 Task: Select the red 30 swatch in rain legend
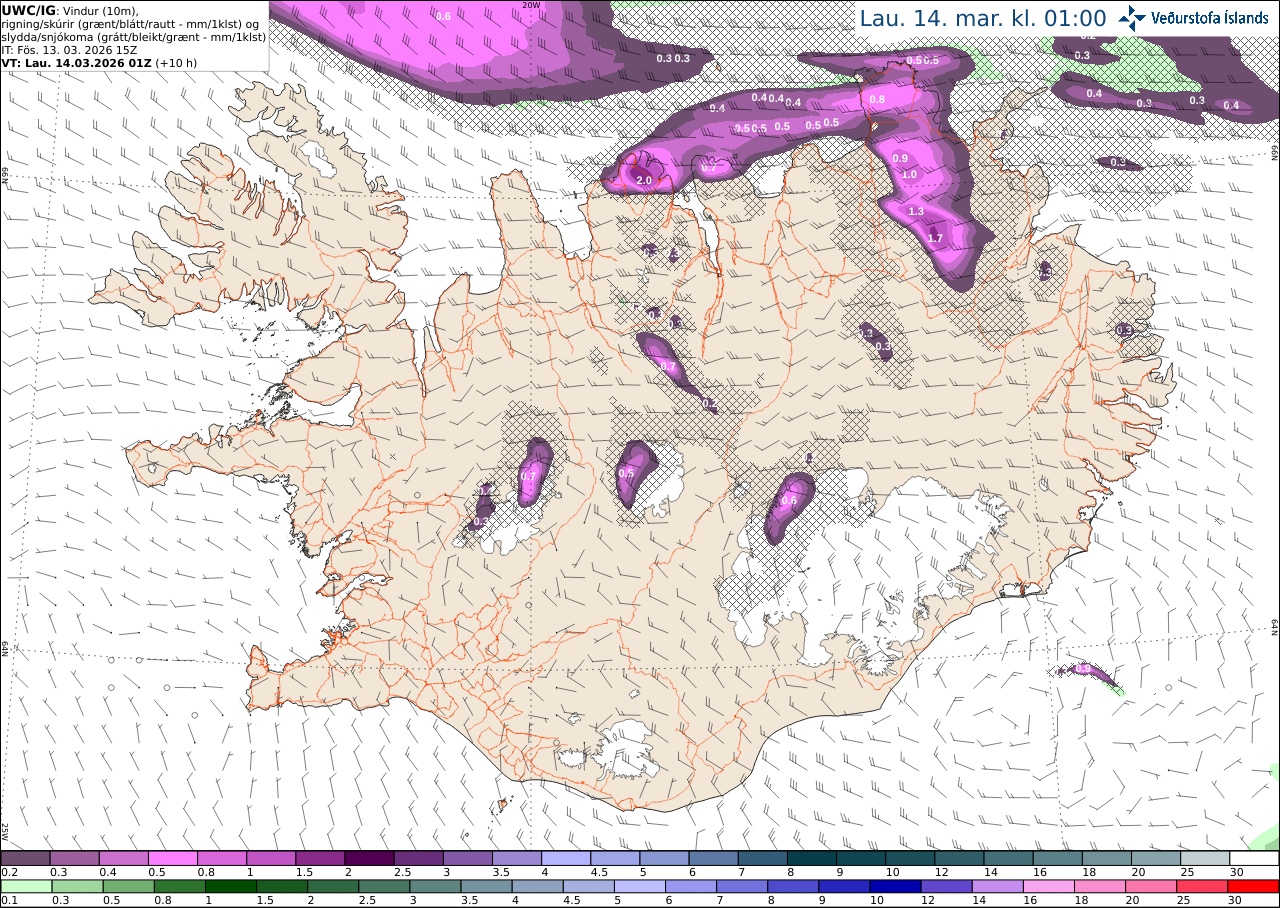(1253, 886)
